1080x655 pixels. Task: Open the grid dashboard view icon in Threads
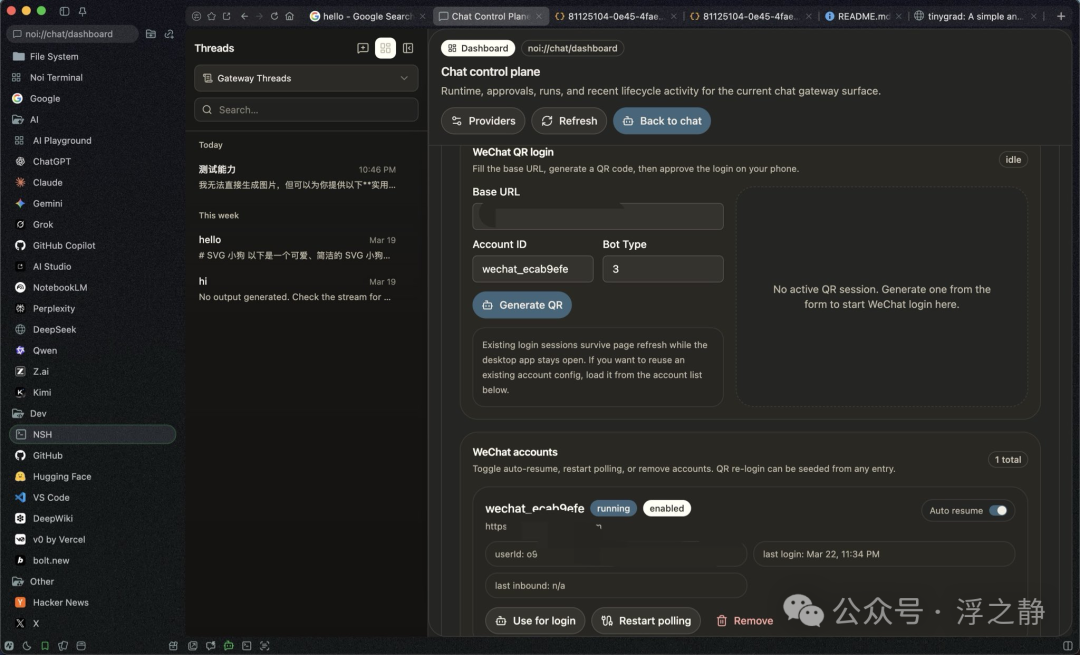pos(385,48)
